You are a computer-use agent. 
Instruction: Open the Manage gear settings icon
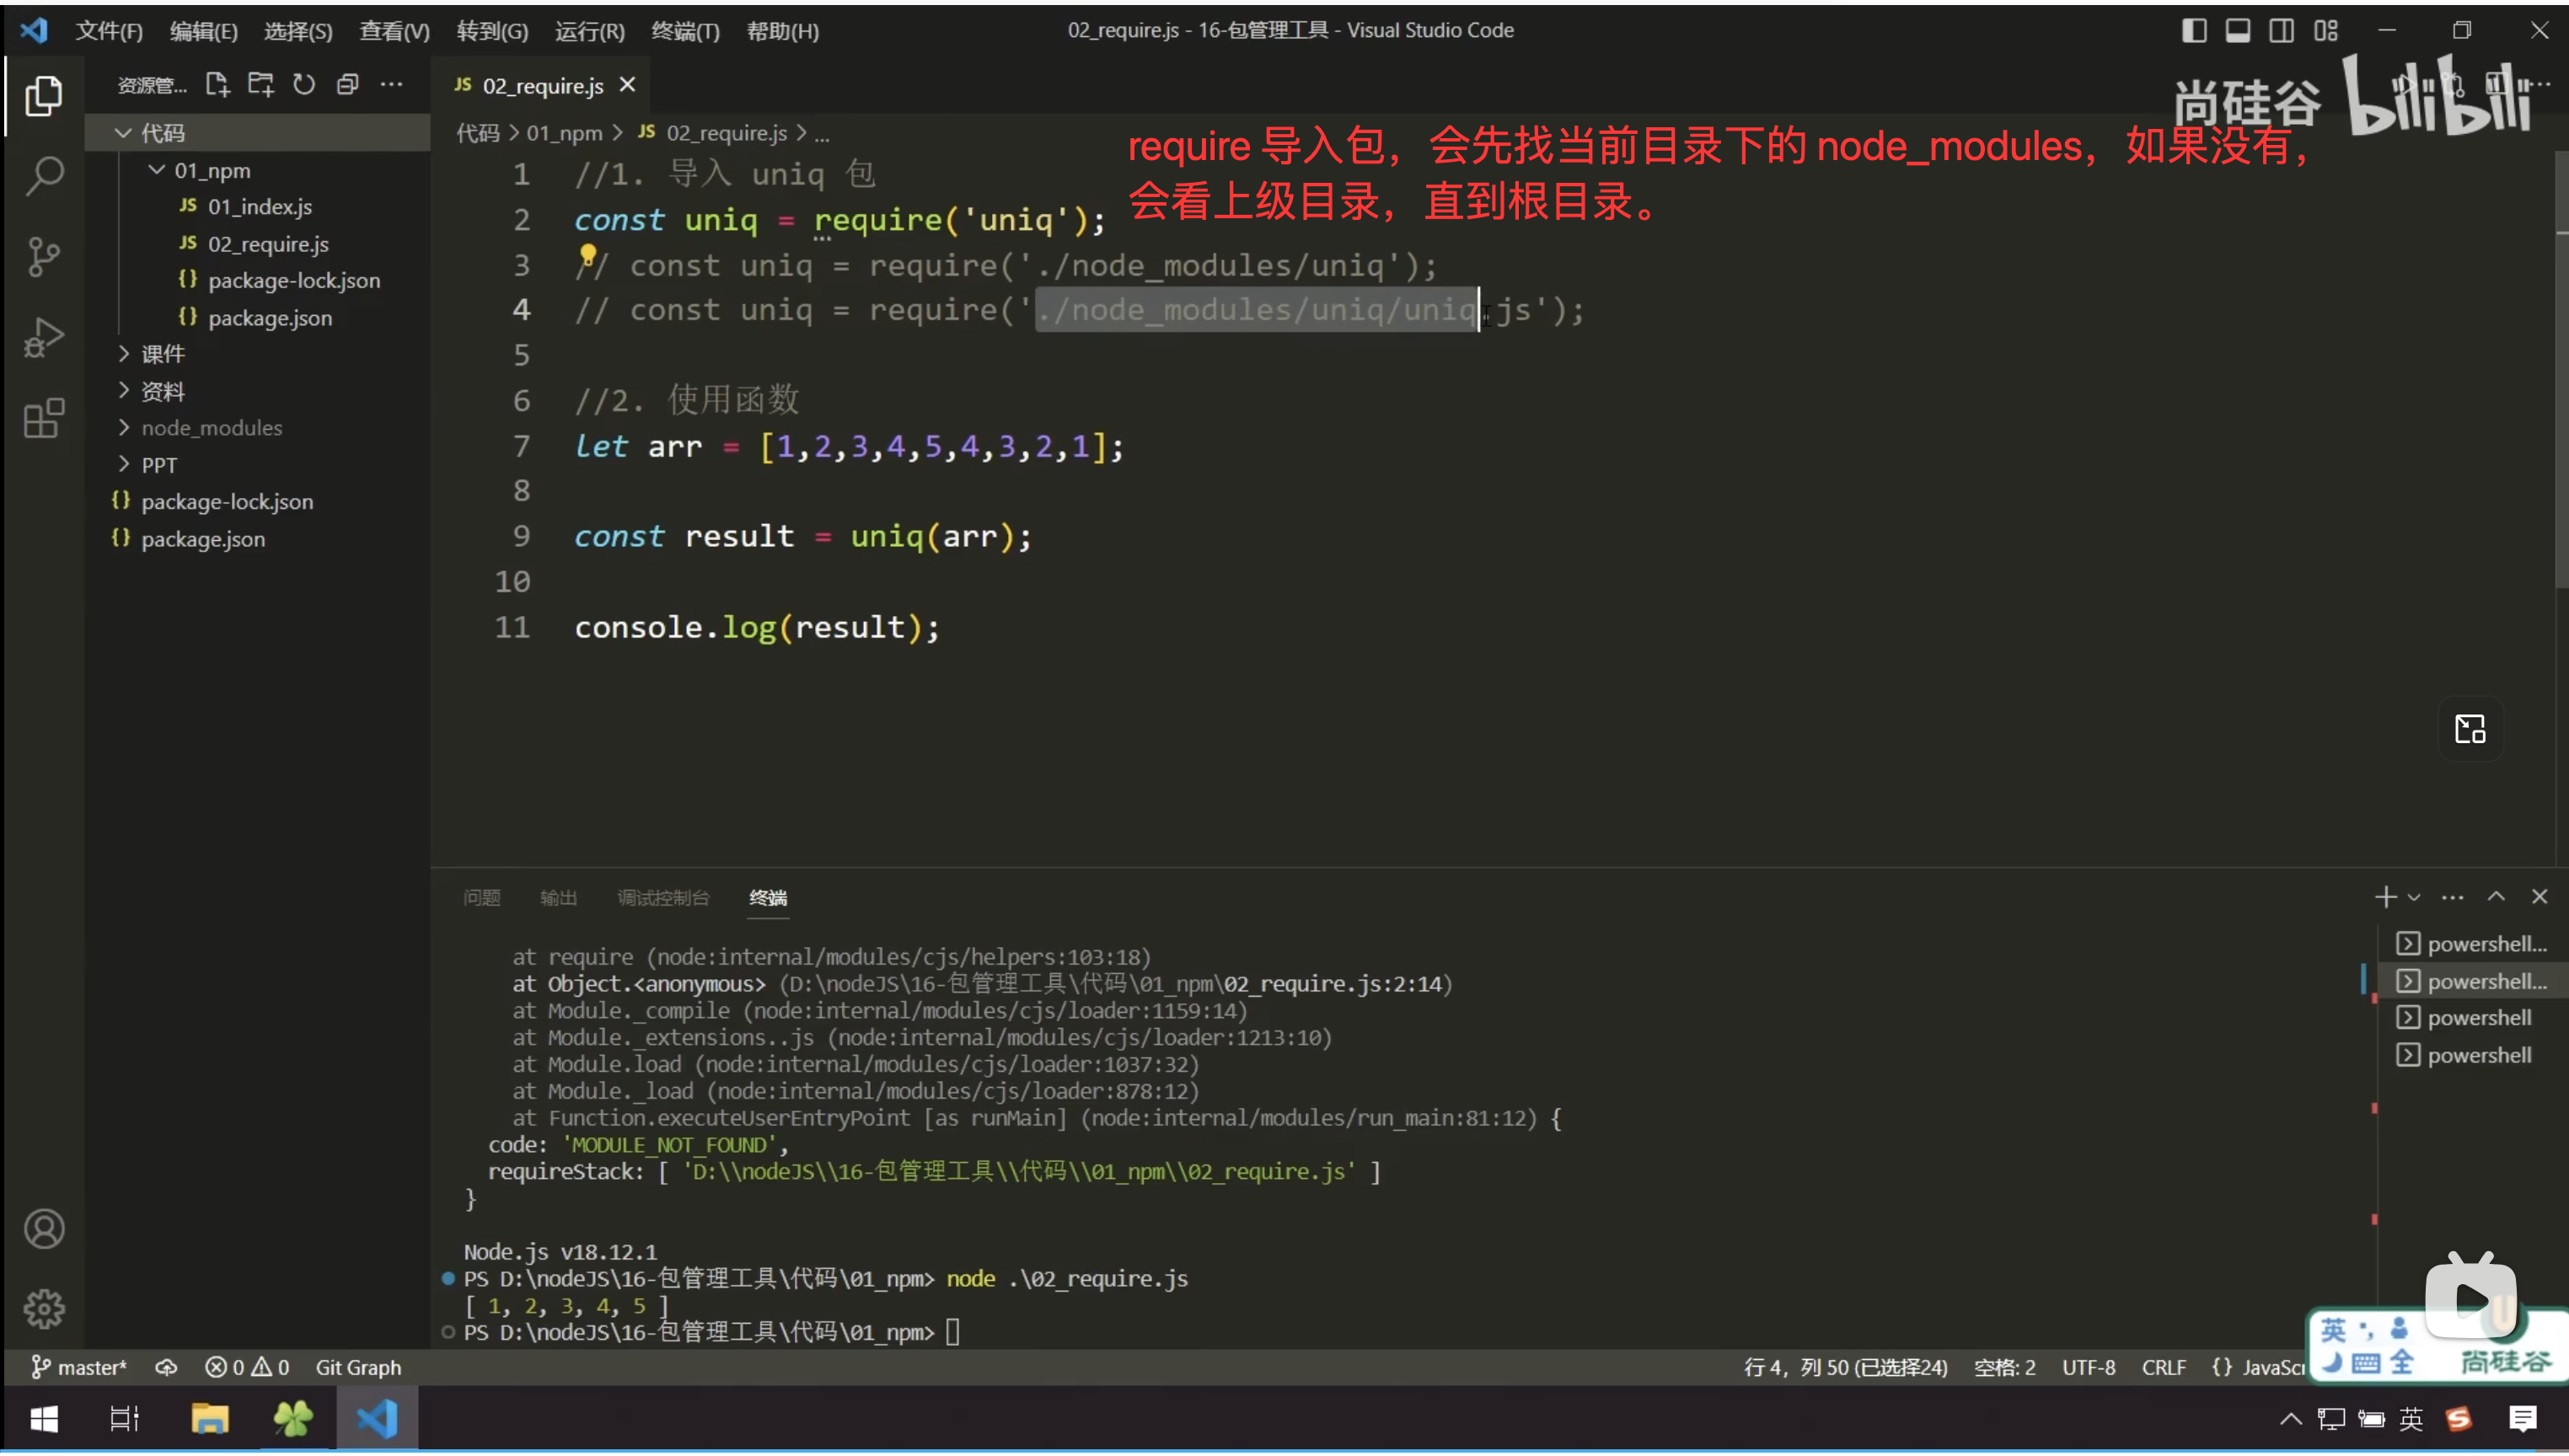[44, 1309]
